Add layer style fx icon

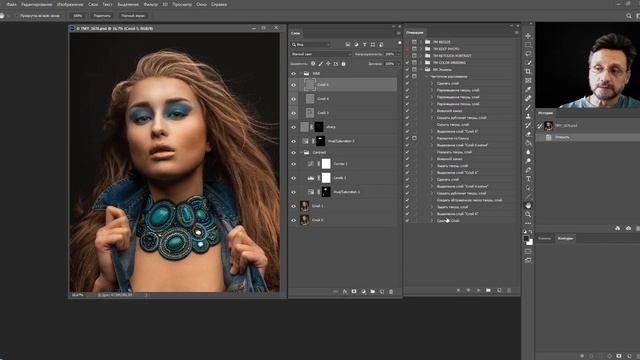tap(345, 291)
